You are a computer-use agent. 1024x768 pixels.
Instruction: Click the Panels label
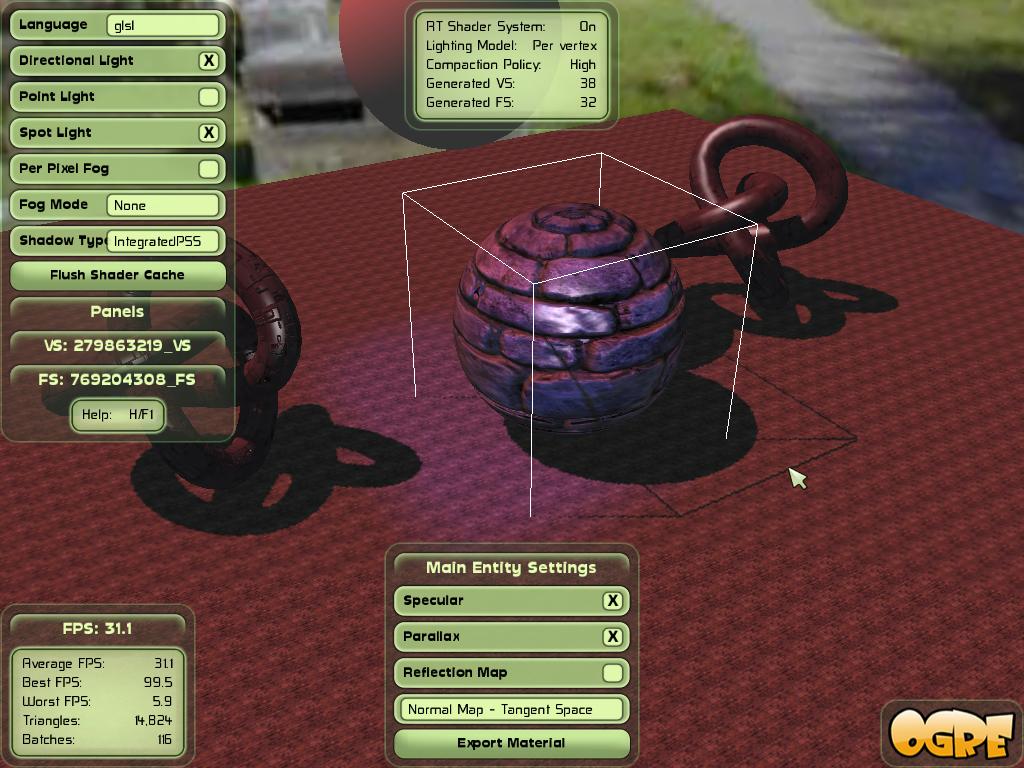click(118, 312)
